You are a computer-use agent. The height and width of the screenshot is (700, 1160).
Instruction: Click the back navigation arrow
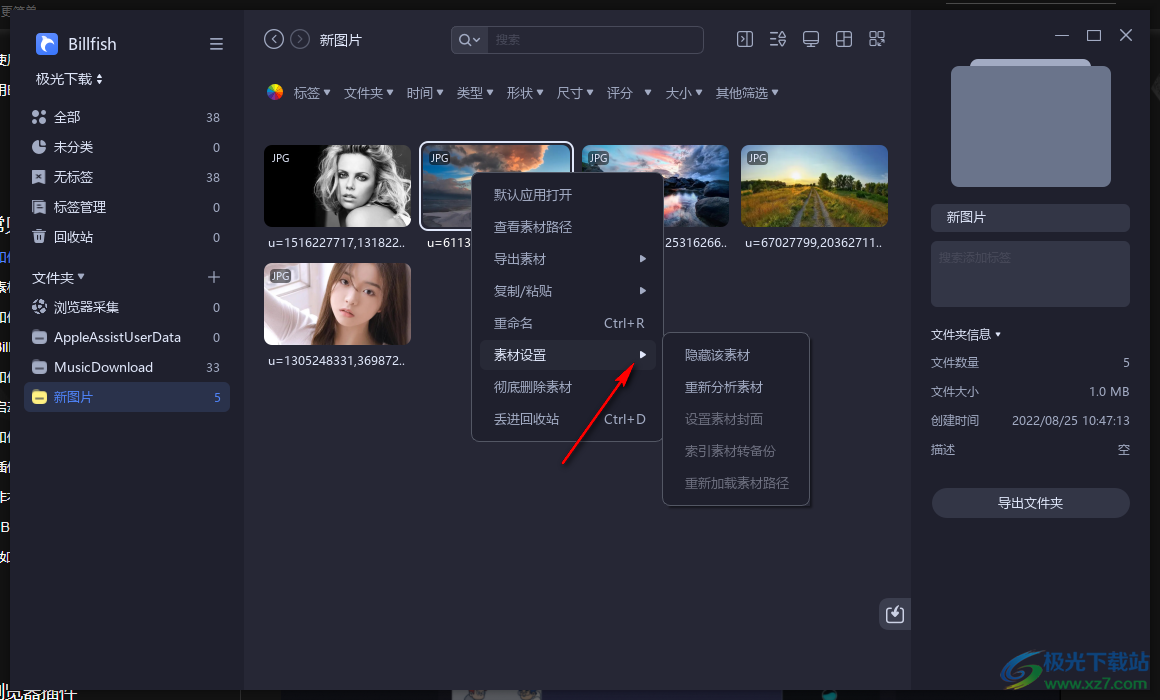click(273, 38)
